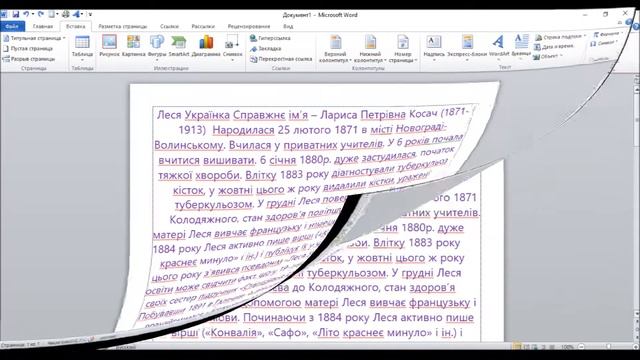This screenshot has width=640, height=360.
Task: Open the Верхний колонтитул header menu
Action: tap(335, 49)
